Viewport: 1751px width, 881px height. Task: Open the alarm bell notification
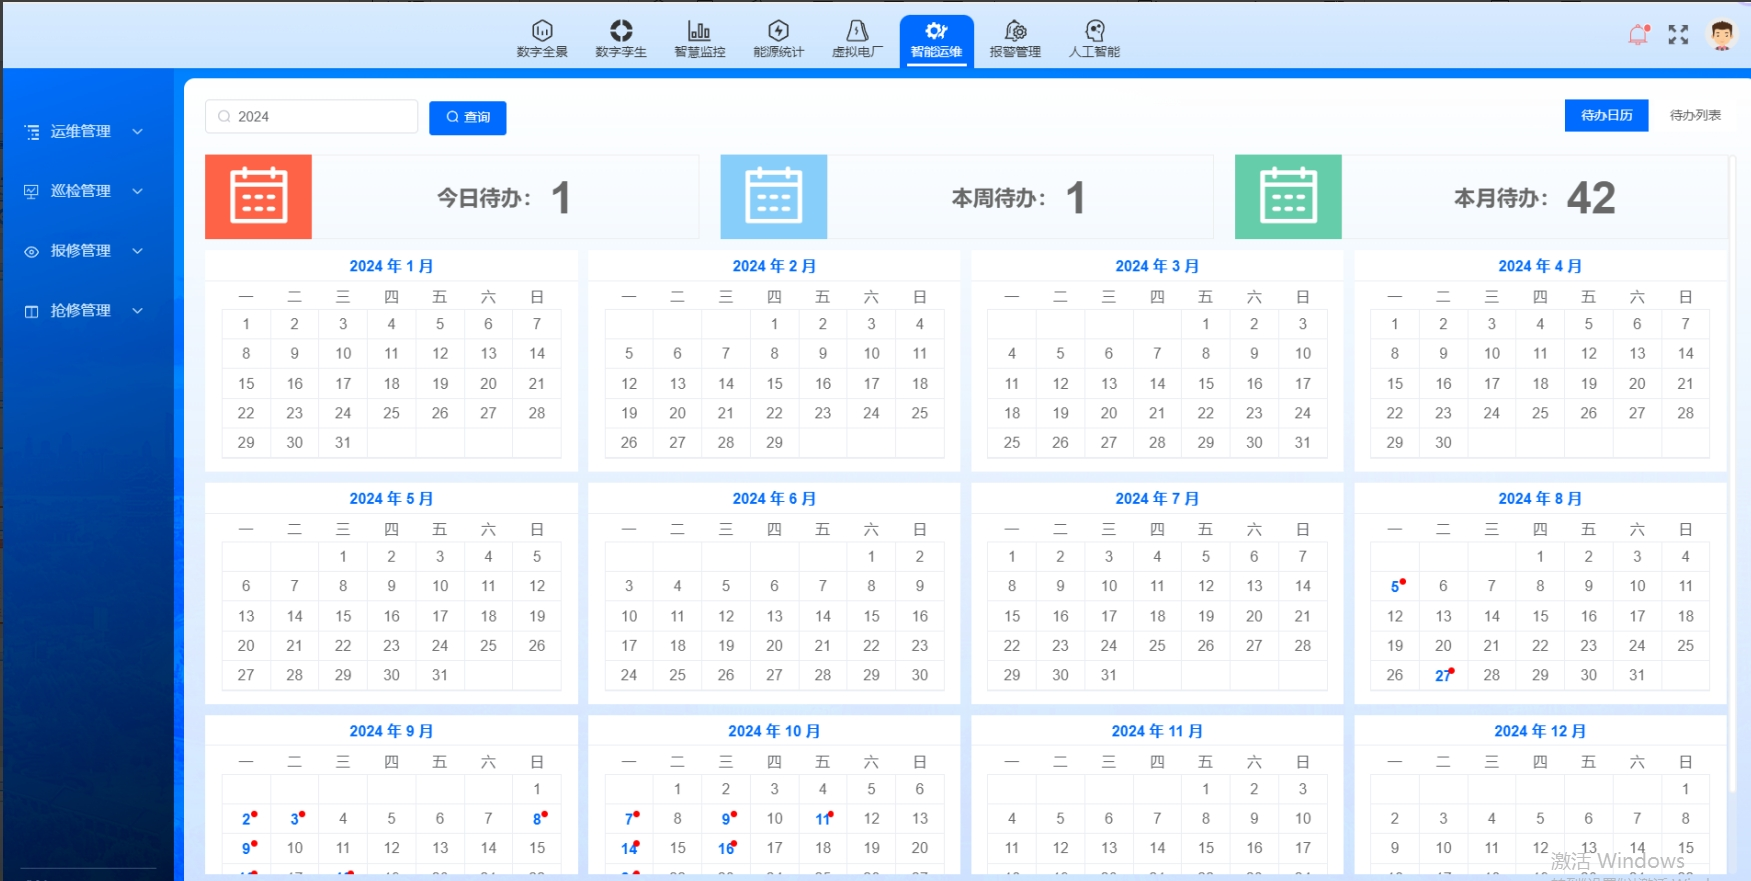[1639, 35]
